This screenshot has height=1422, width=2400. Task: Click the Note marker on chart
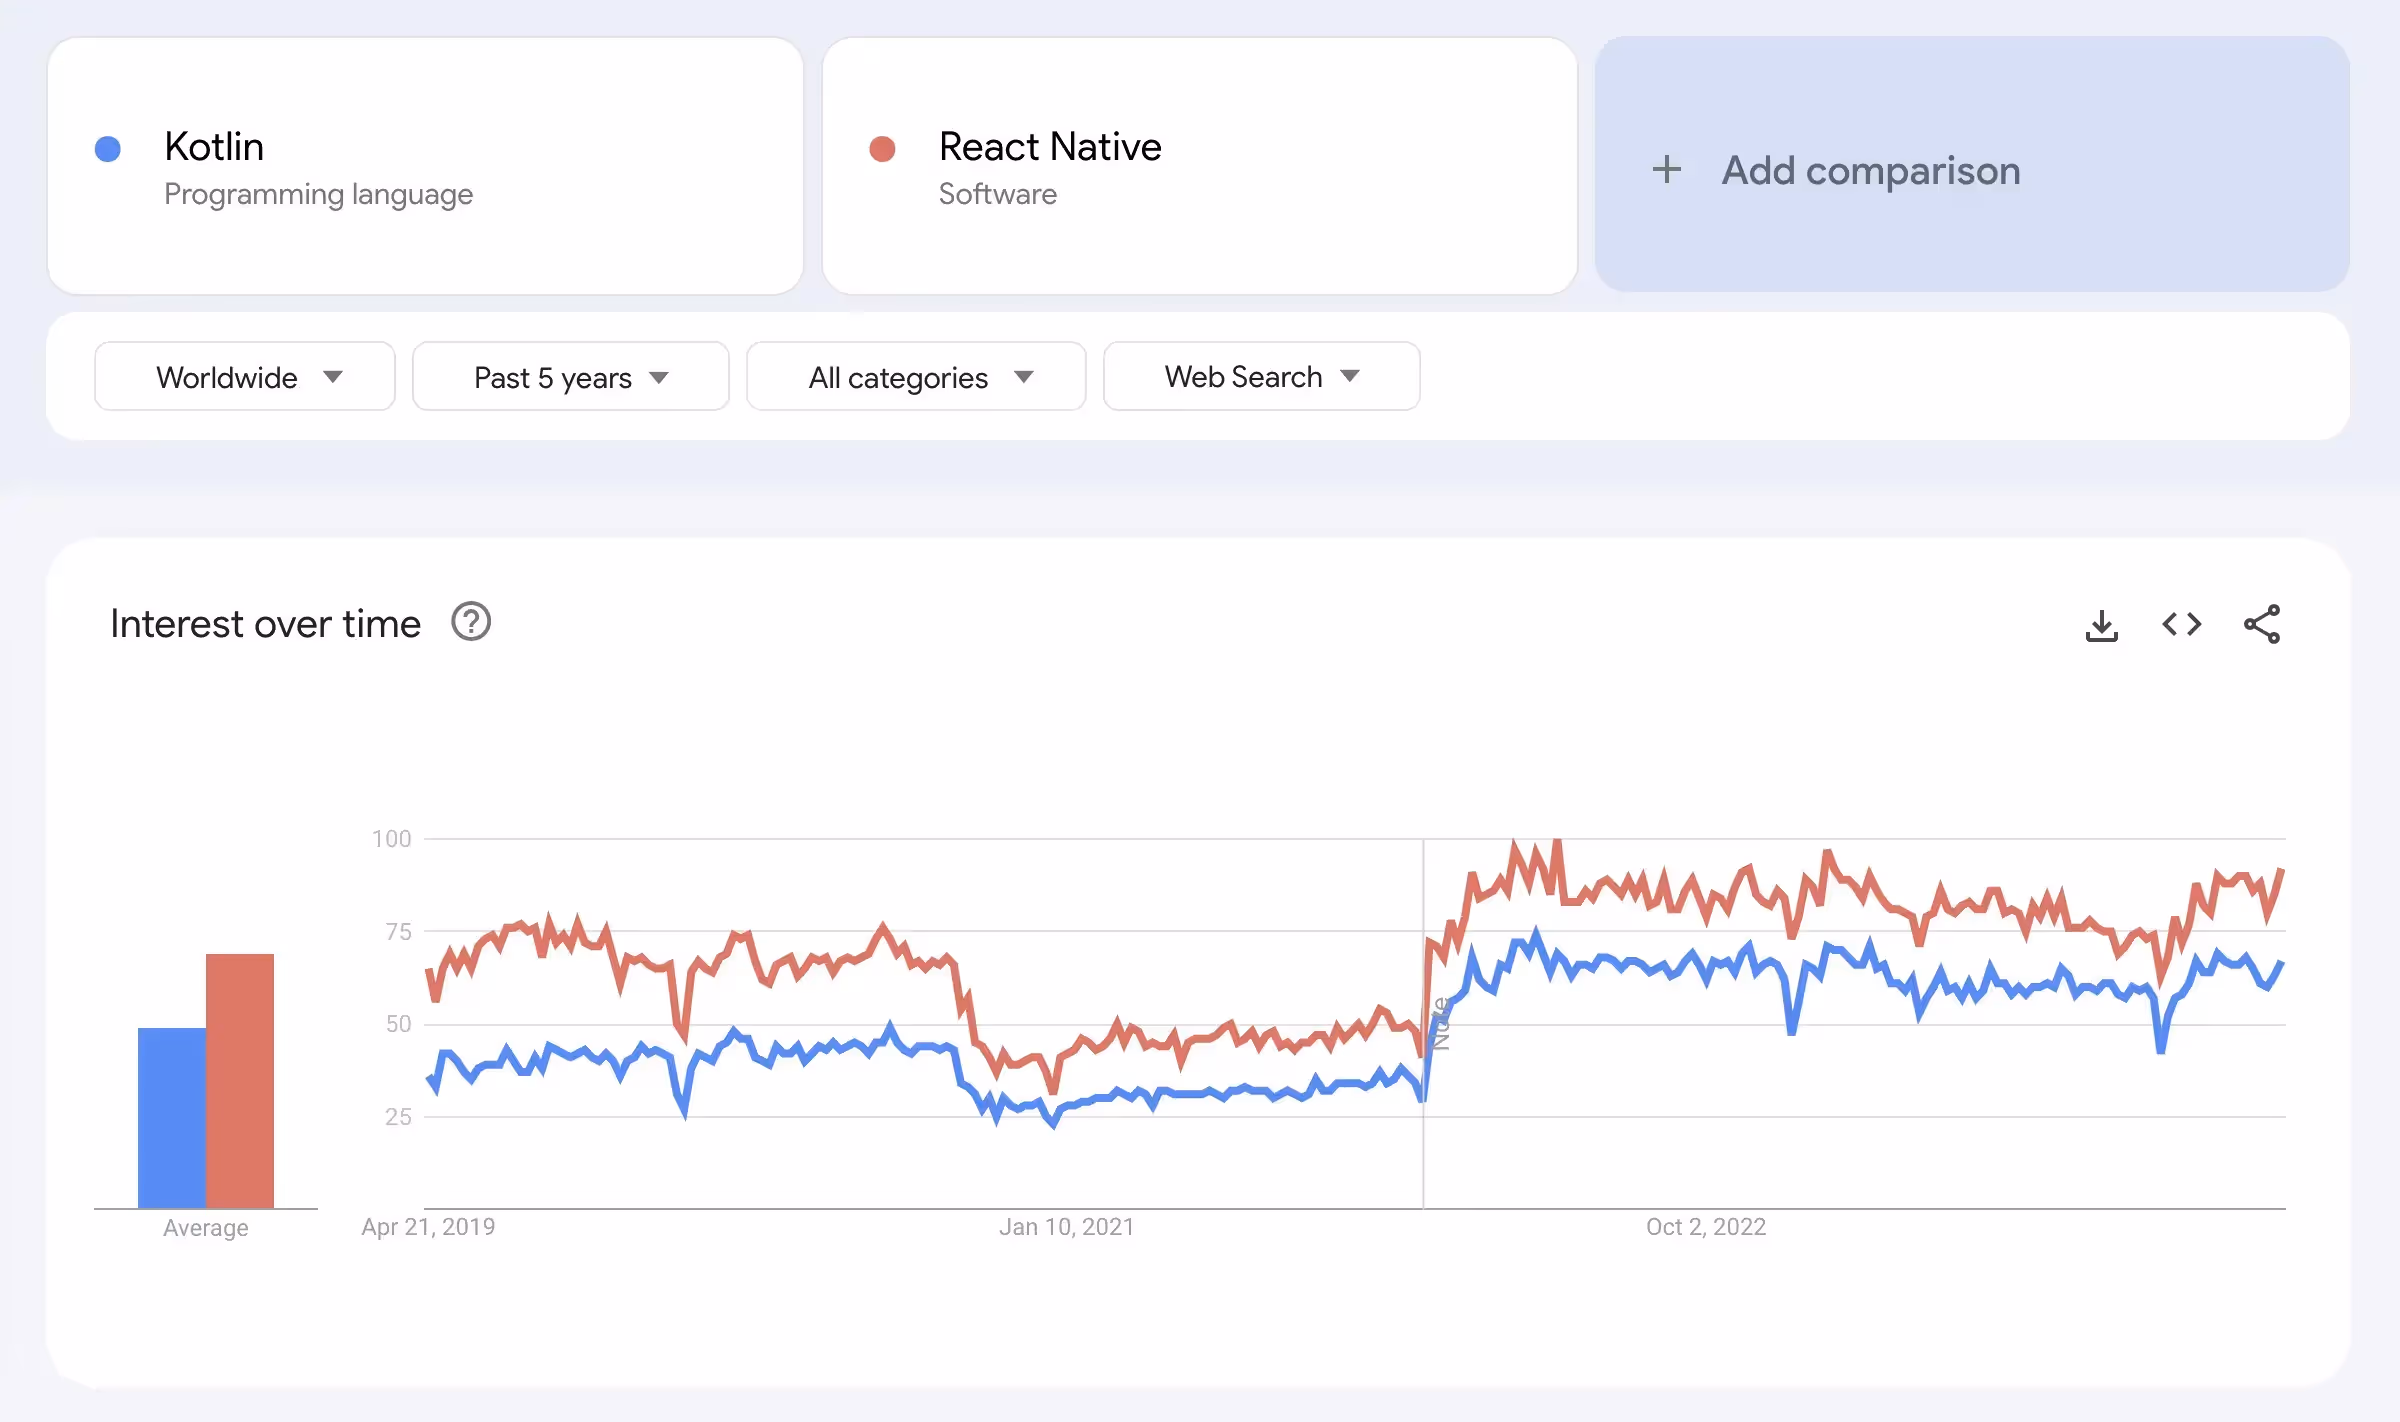[x=1441, y=1024]
